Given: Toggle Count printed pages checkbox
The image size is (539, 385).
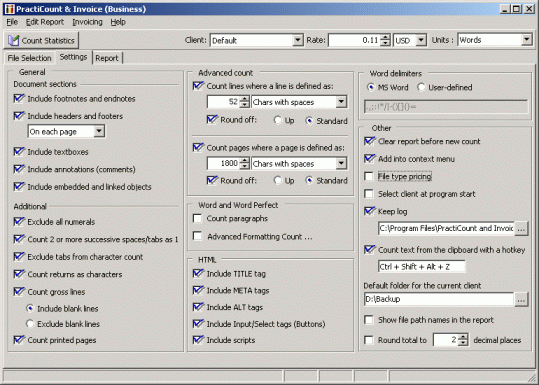Looking at the screenshot, I should coord(19,340).
